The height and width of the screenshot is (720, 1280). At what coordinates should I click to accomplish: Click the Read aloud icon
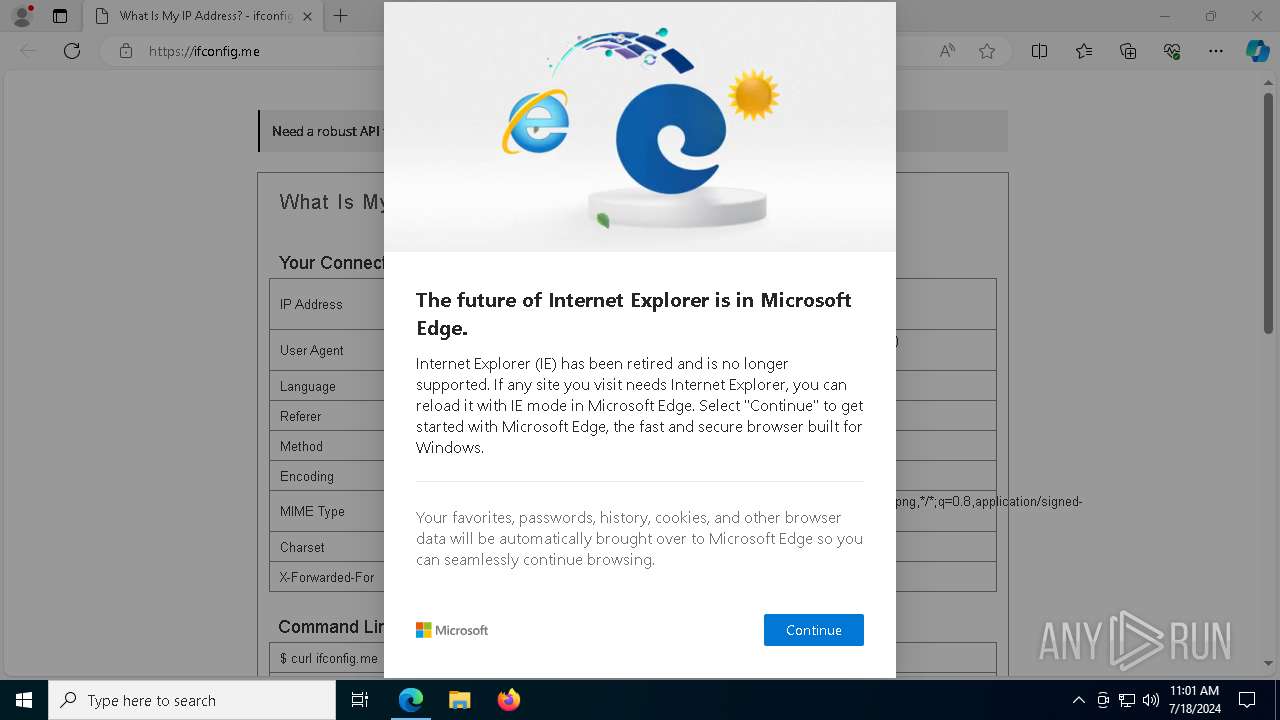947,51
